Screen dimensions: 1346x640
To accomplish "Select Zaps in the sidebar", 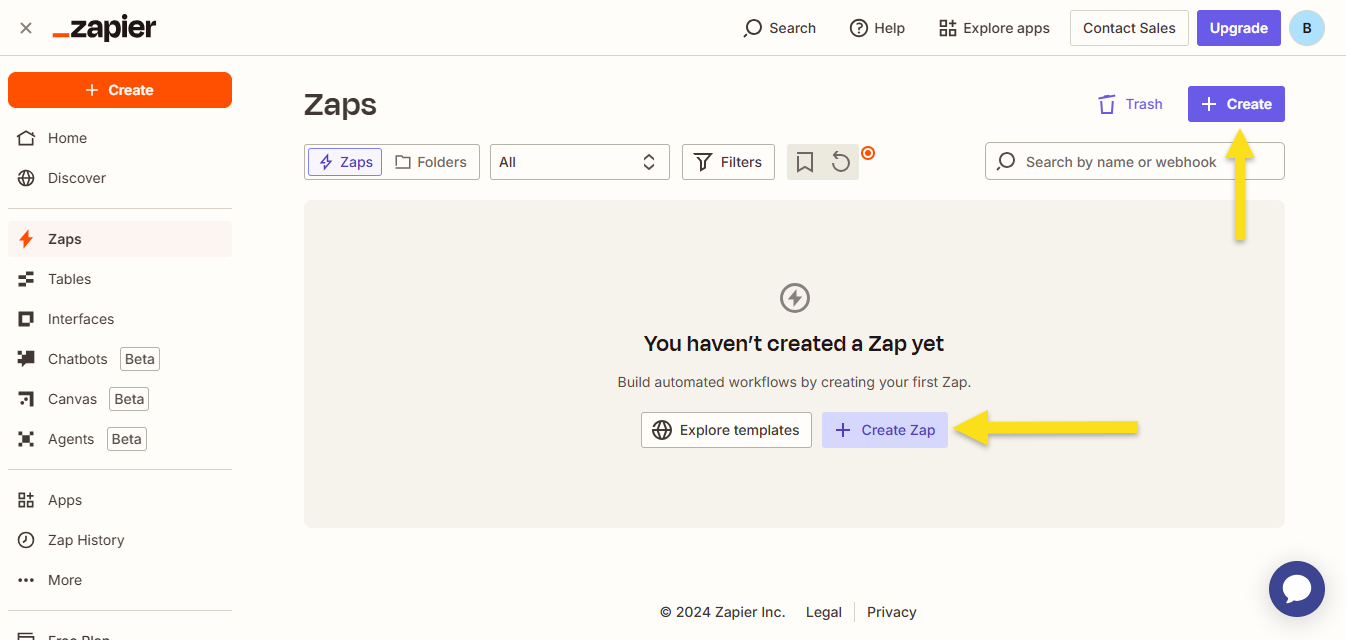I will click(x=120, y=239).
